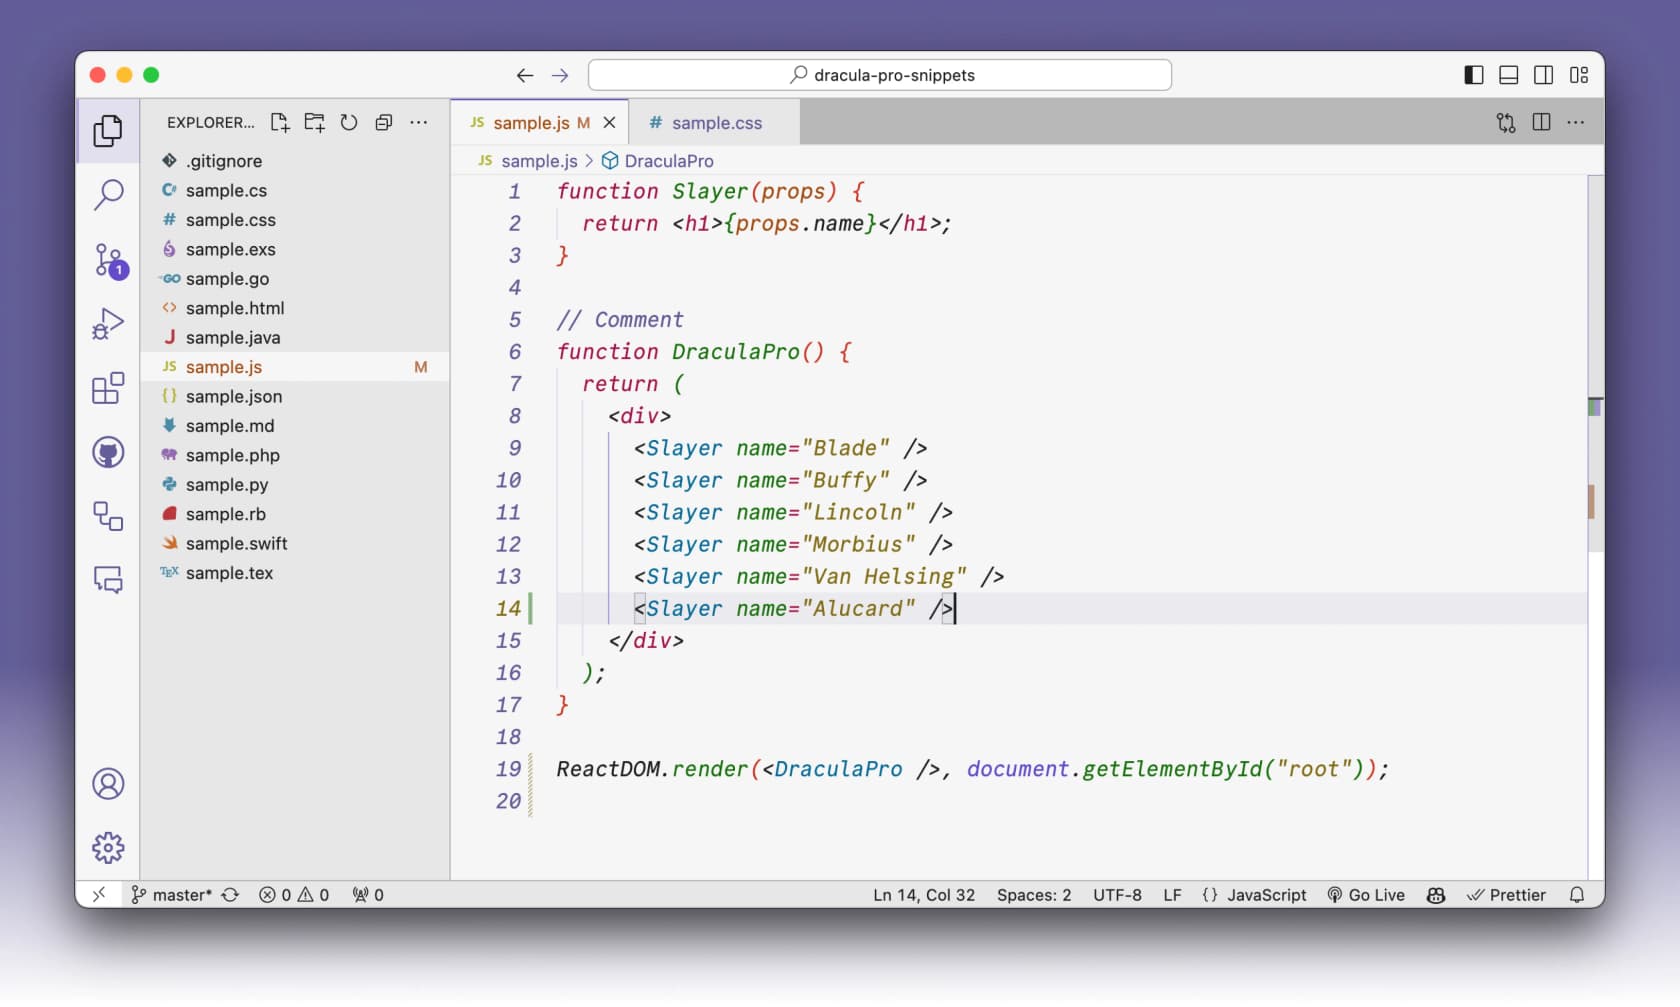Open the Manage settings gear
This screenshot has height=1007, width=1680.
click(107, 847)
